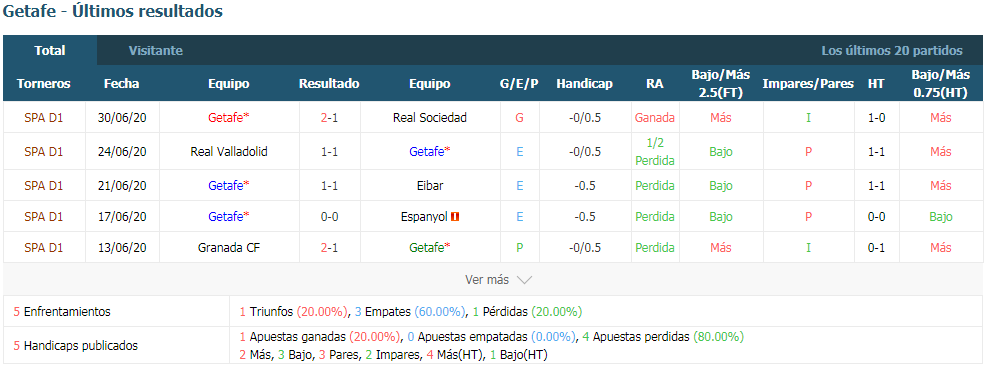Click the Handicap column header

click(584, 84)
